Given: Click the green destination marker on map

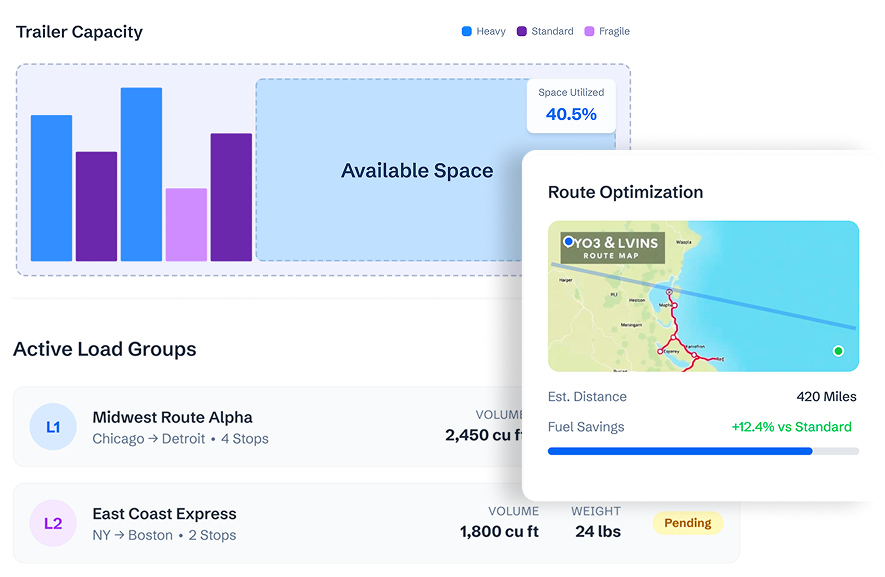Looking at the screenshot, I should (838, 351).
